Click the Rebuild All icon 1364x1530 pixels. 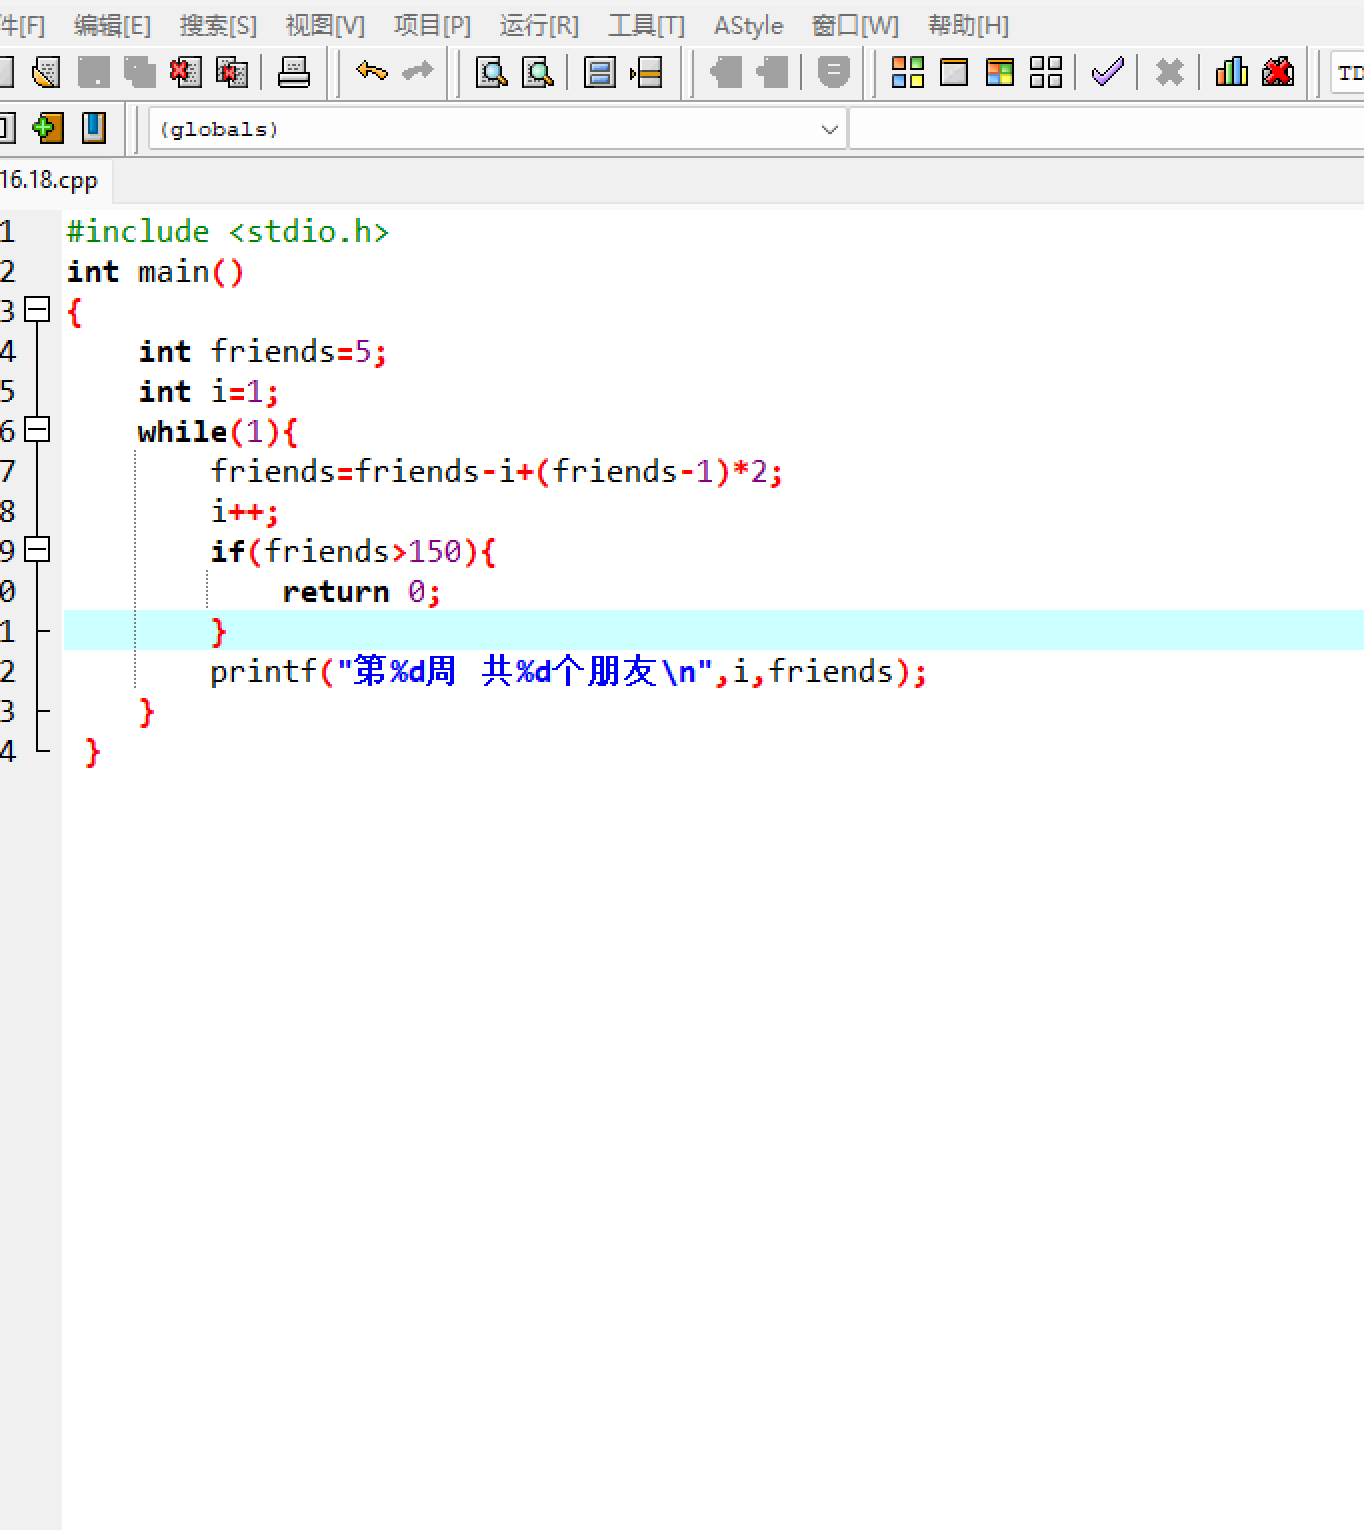(x=1046, y=72)
